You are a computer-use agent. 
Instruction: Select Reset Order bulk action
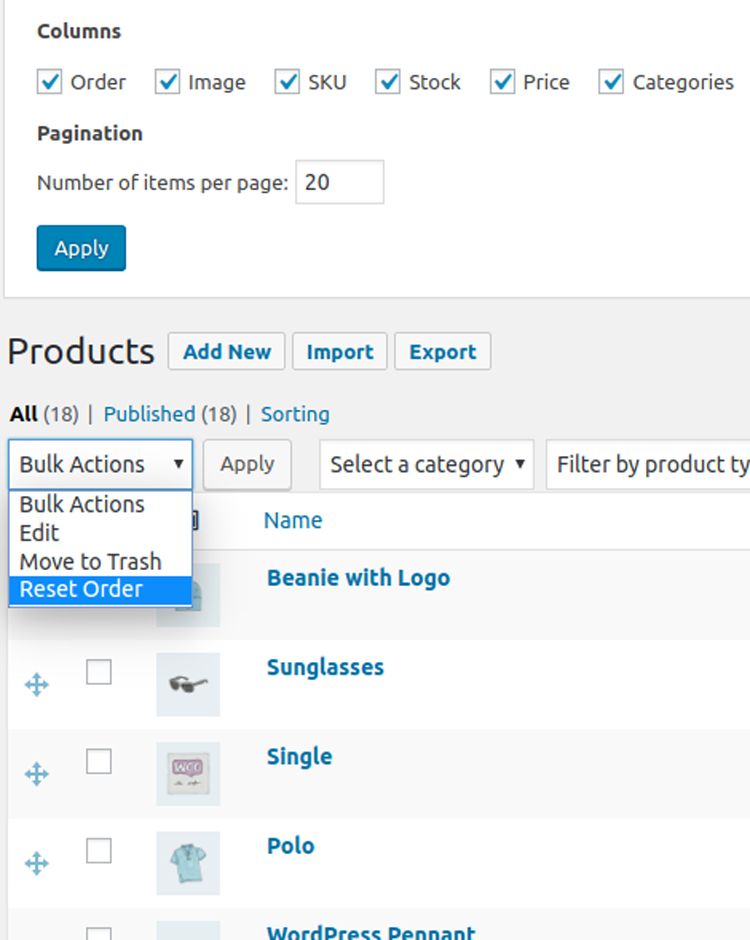(x=100, y=590)
